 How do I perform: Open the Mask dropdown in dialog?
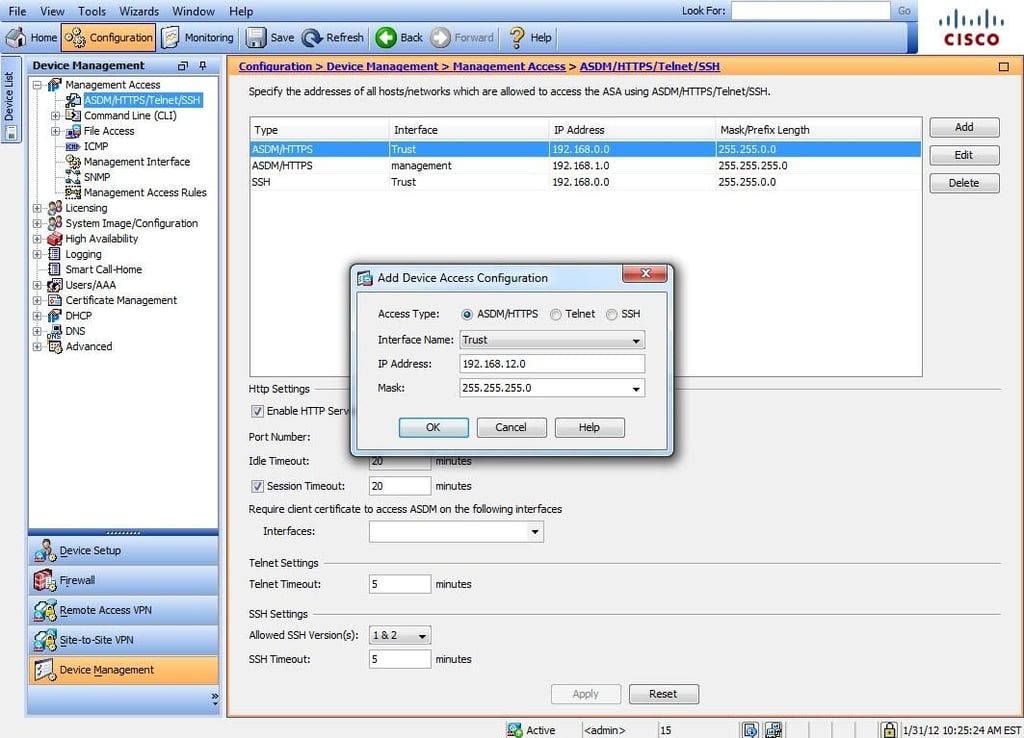[635, 389]
